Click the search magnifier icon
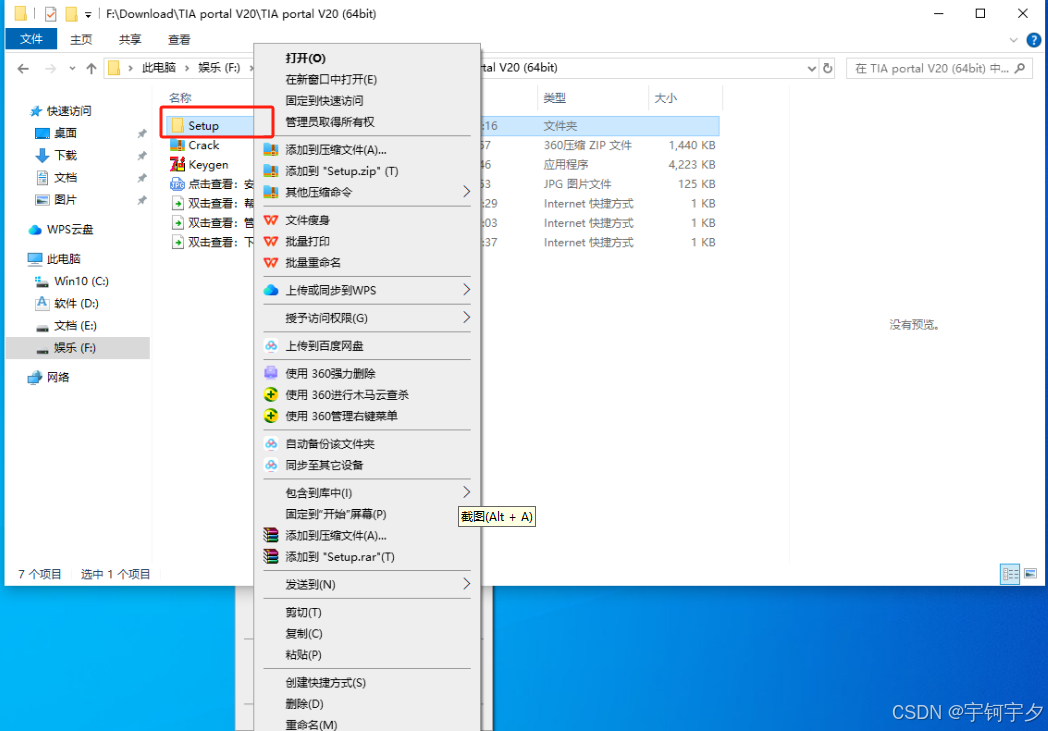The image size is (1048, 731). pyautogui.click(x=1019, y=68)
